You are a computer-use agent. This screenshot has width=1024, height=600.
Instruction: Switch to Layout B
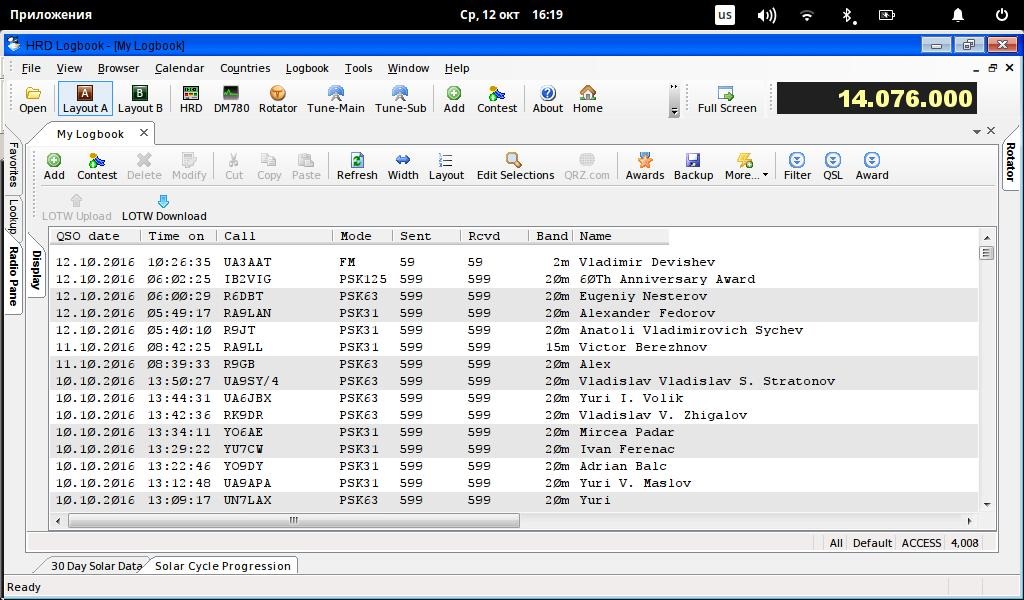pos(140,99)
